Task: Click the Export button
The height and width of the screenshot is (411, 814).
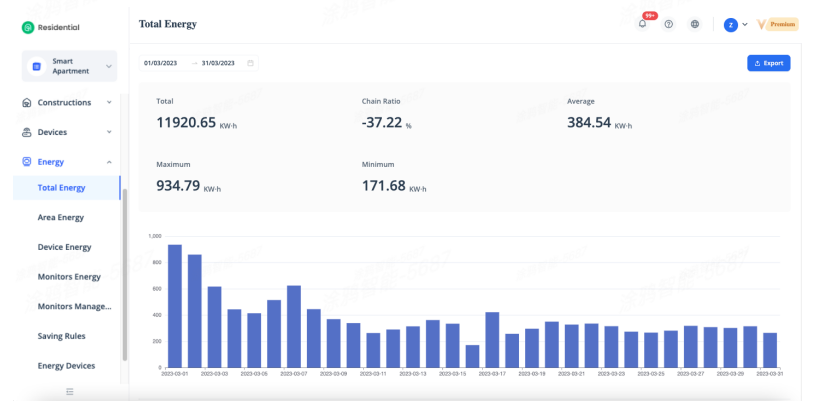Action: coord(768,63)
